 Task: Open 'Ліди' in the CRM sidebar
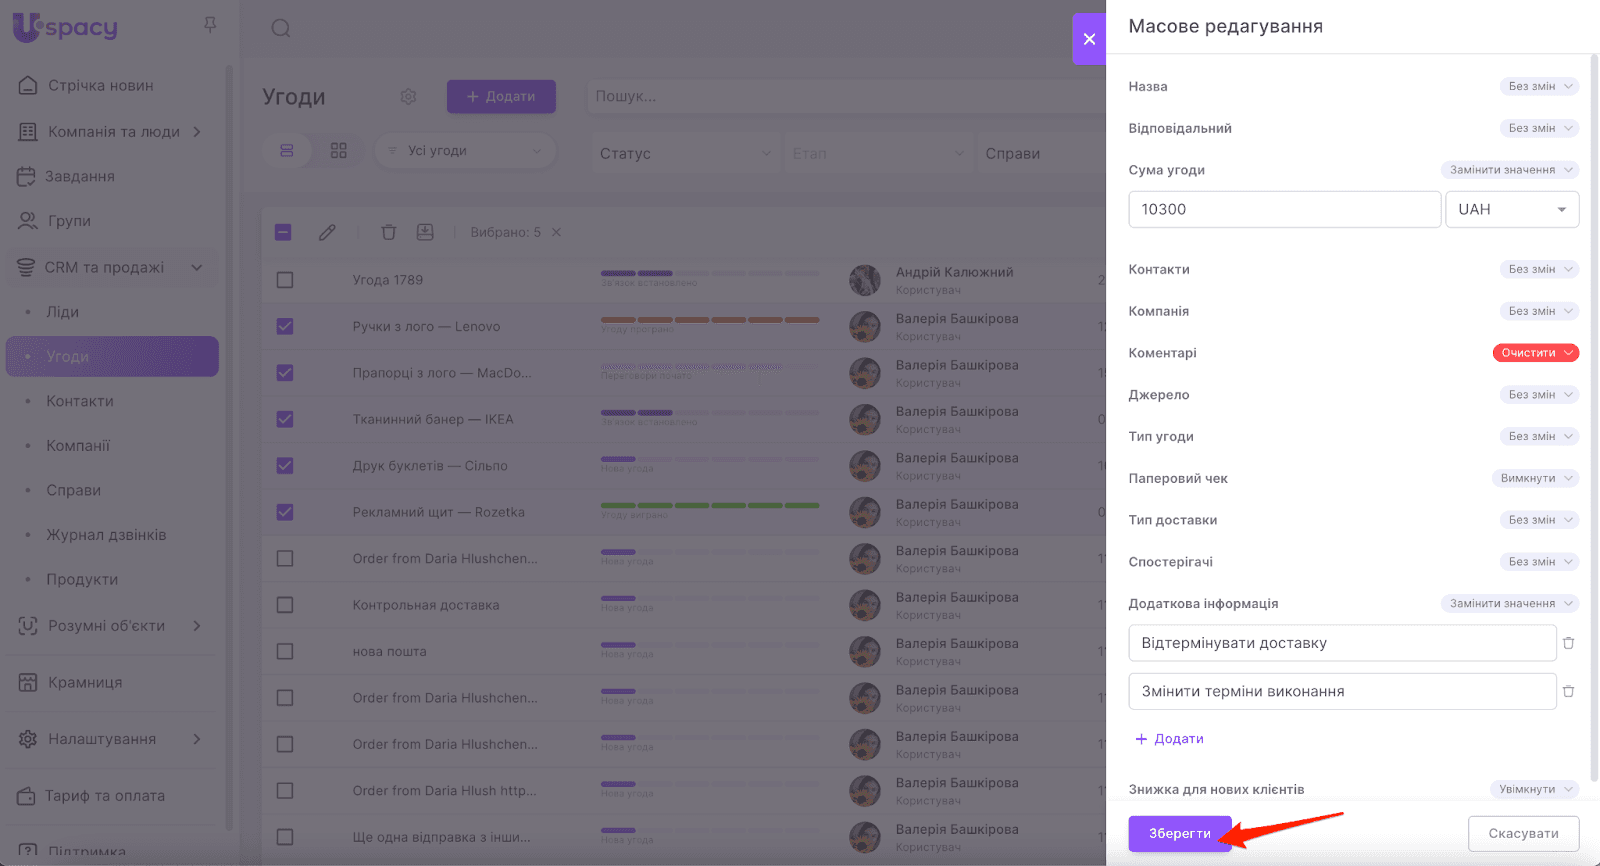point(62,312)
